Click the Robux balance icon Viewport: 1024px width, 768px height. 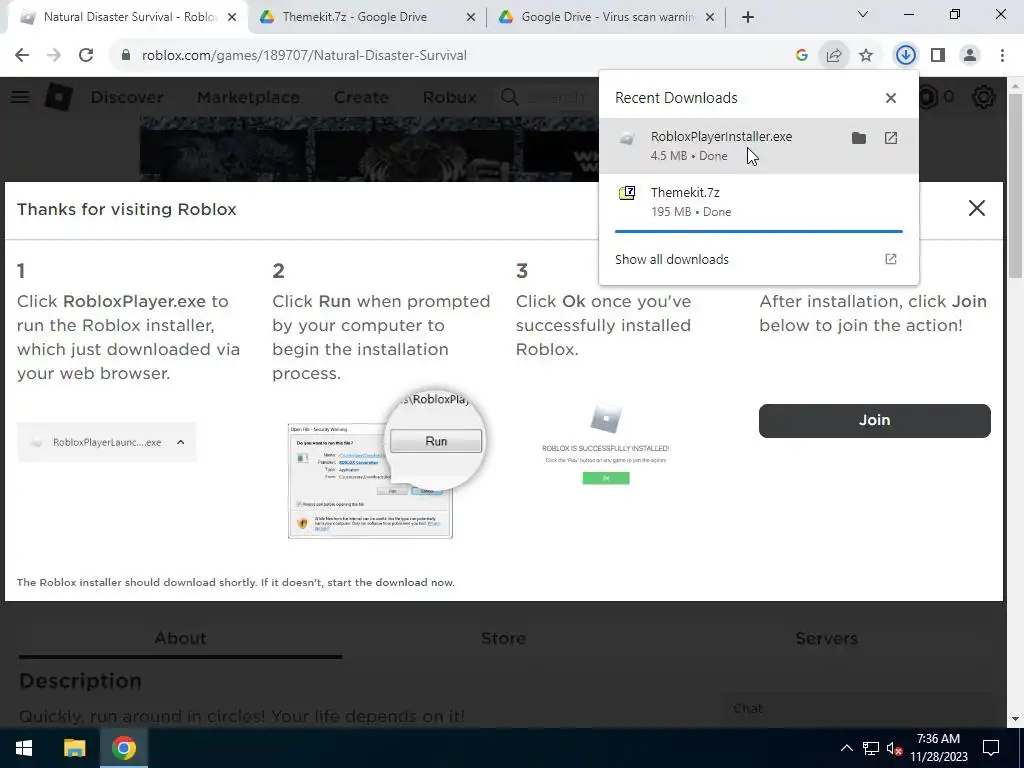pos(927,97)
